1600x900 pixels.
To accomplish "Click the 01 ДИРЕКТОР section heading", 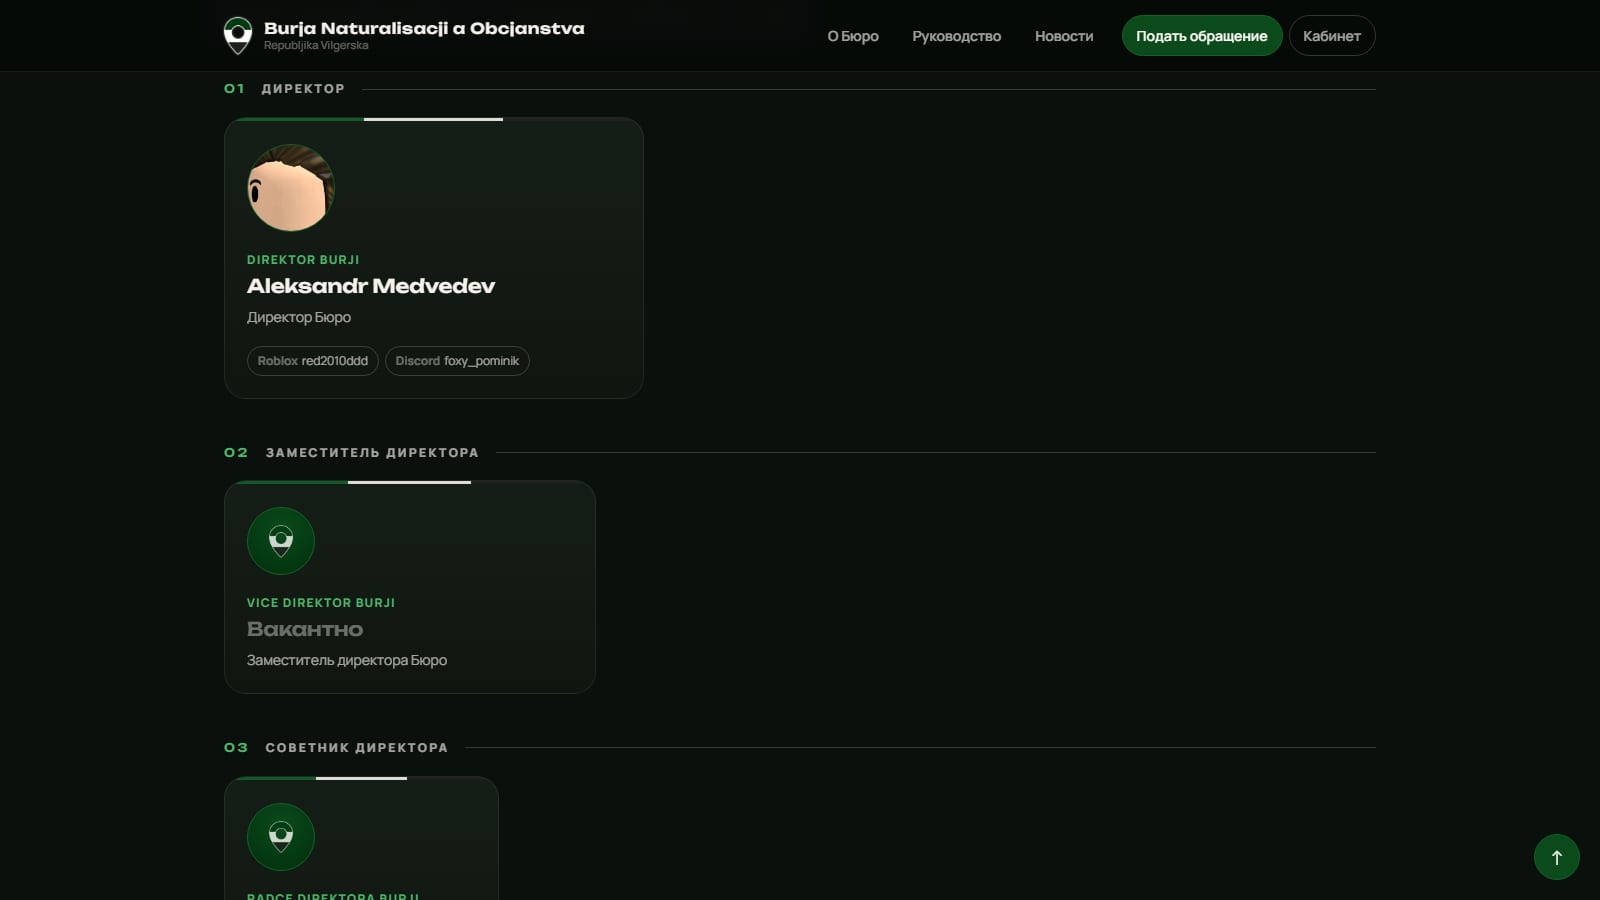I will coord(284,89).
